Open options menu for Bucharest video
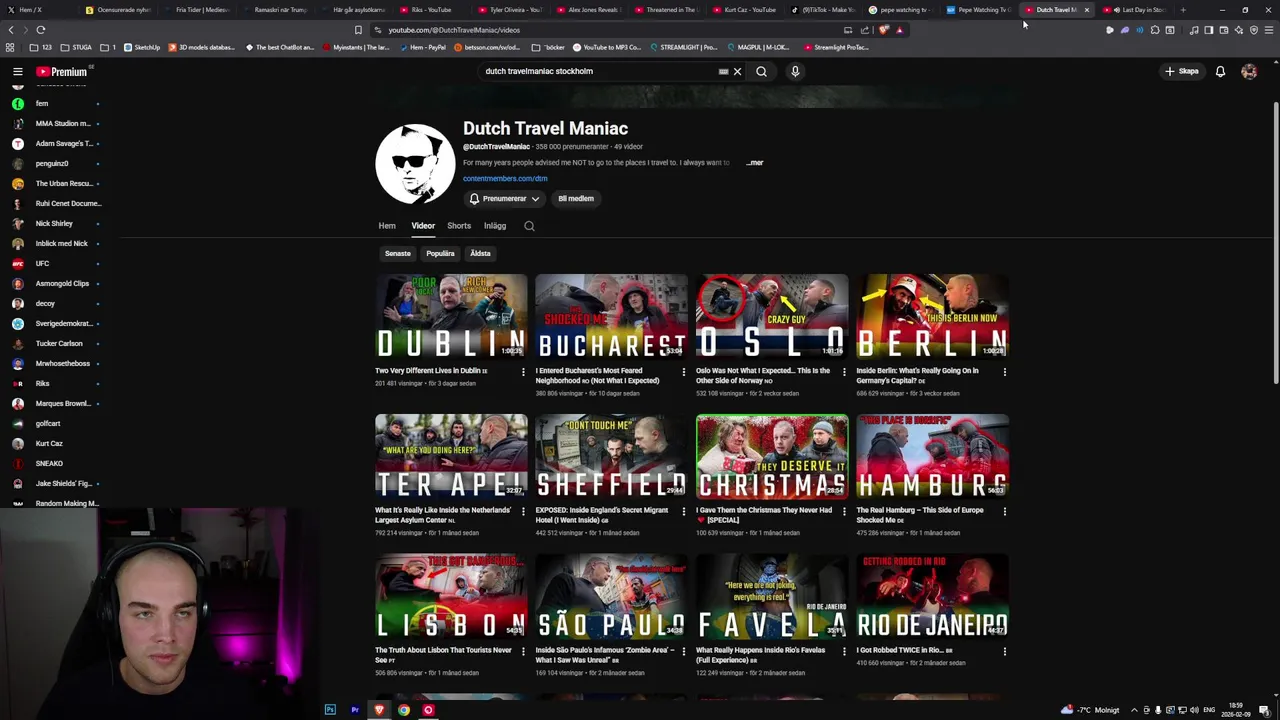Viewport: 1280px width, 720px height. 684,372
